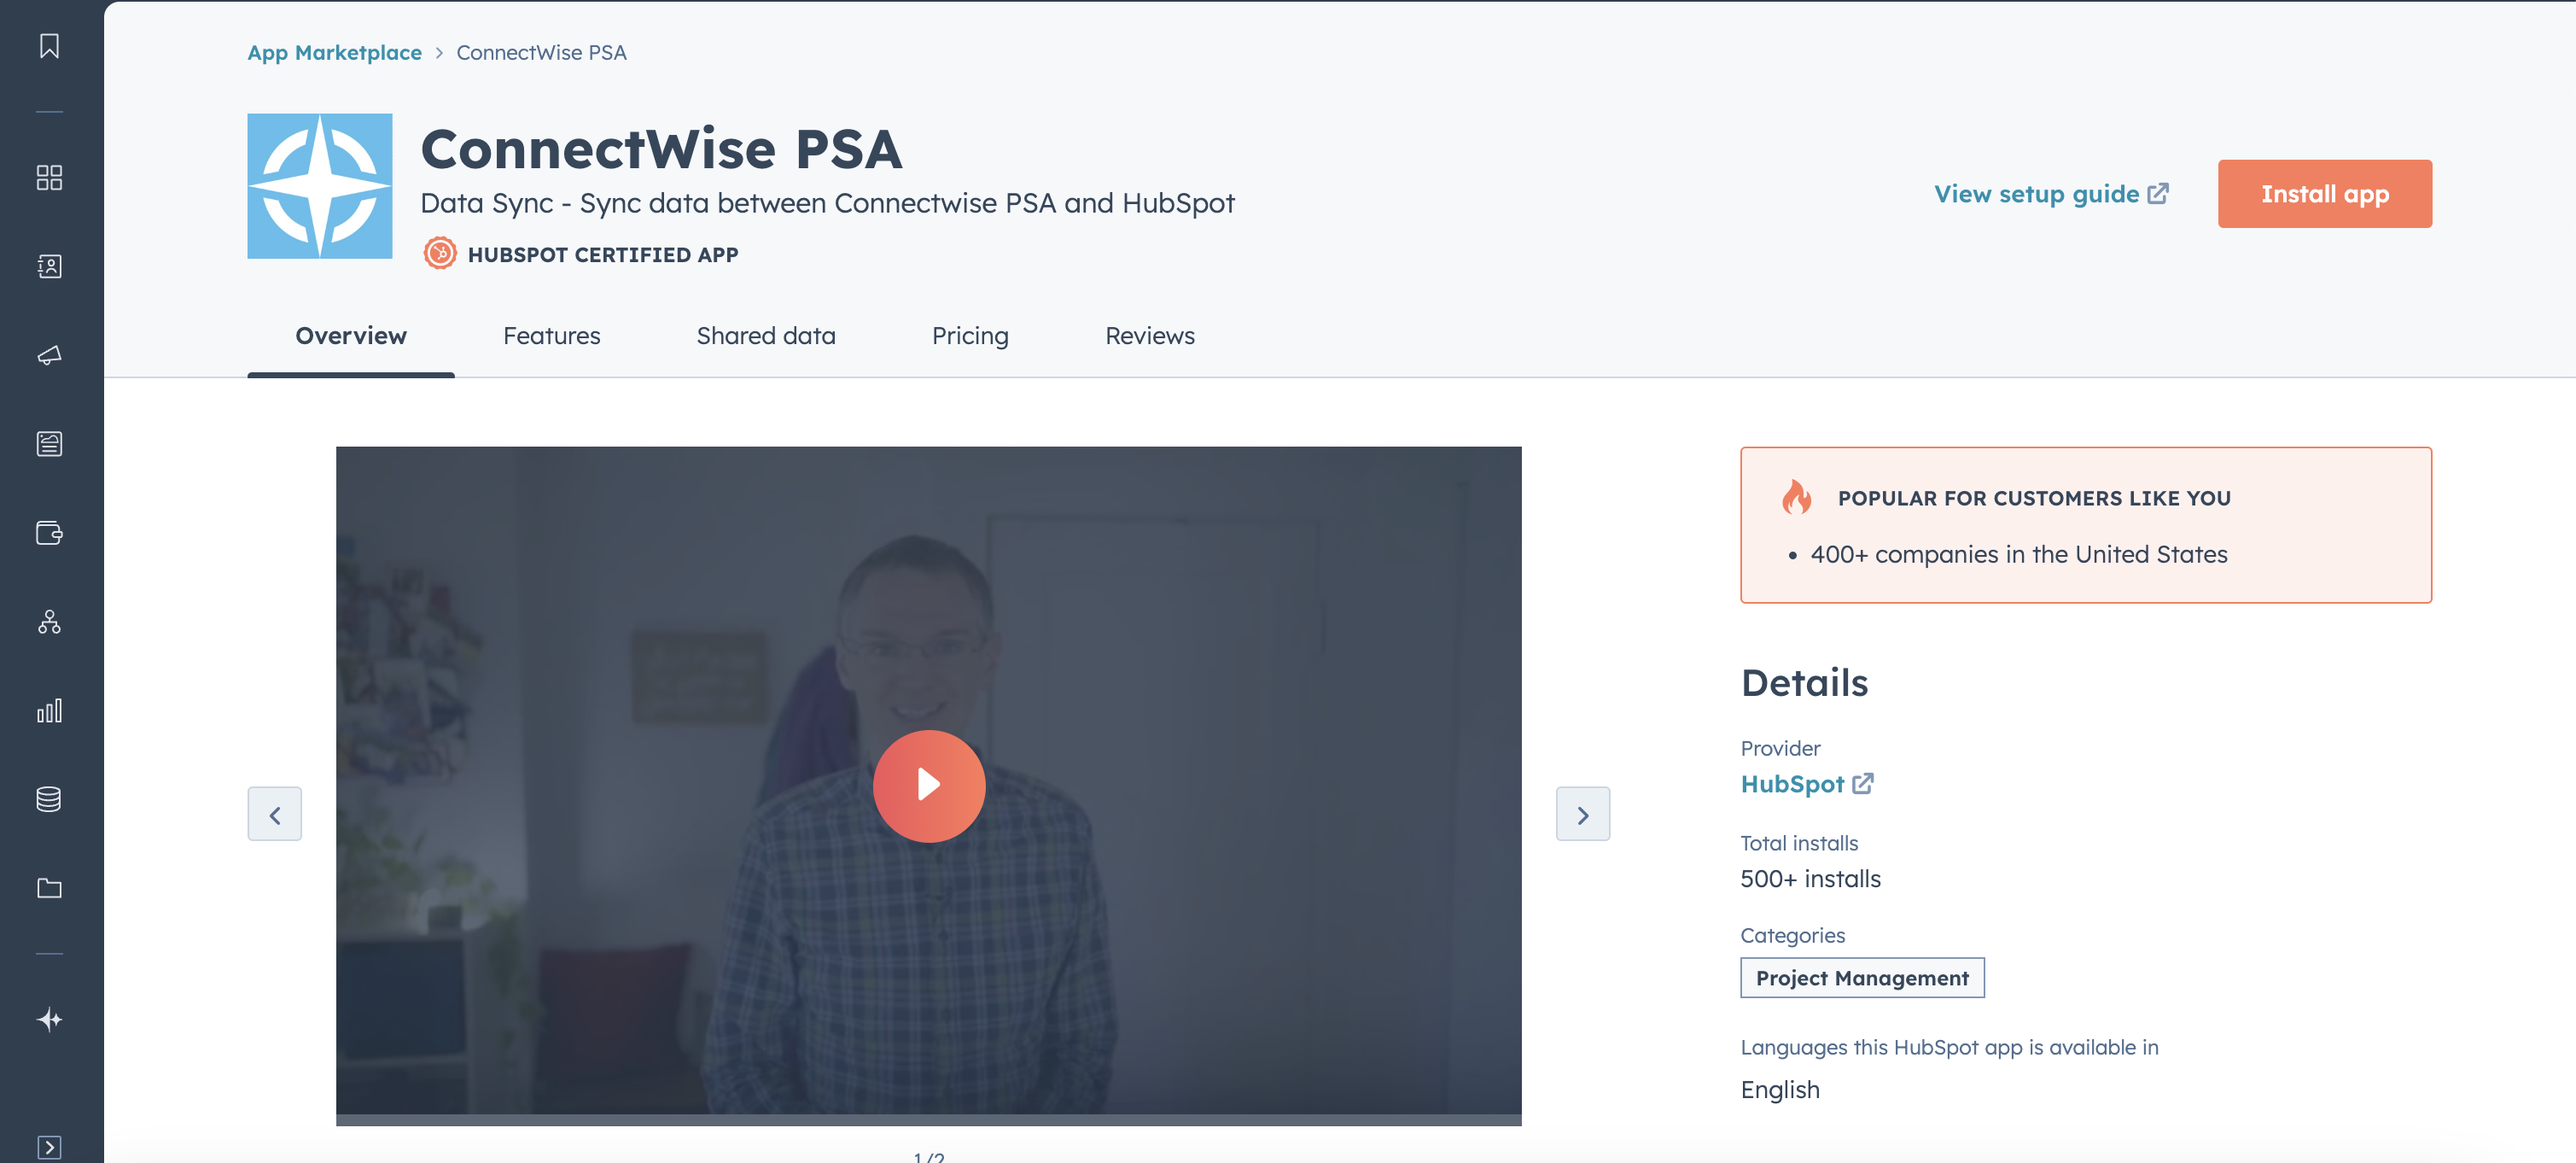The width and height of the screenshot is (2576, 1163).
Task: Show previous carousel slide
Action: 275,814
